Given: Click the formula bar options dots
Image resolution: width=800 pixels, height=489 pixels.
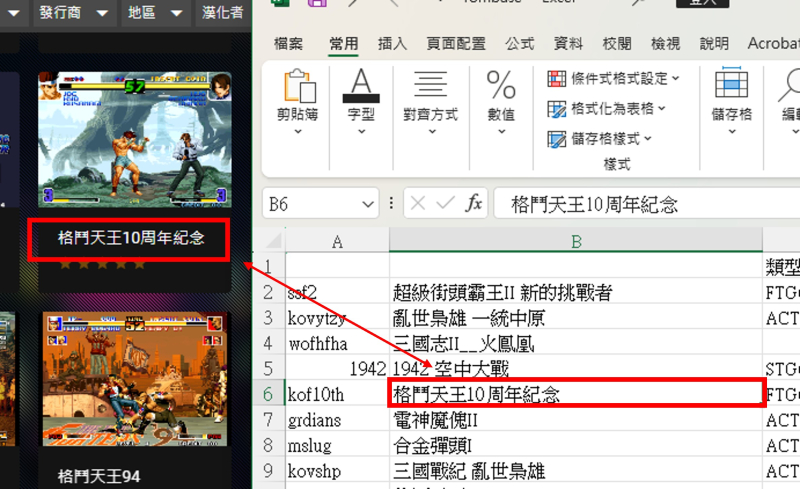Looking at the screenshot, I should pos(391,204).
